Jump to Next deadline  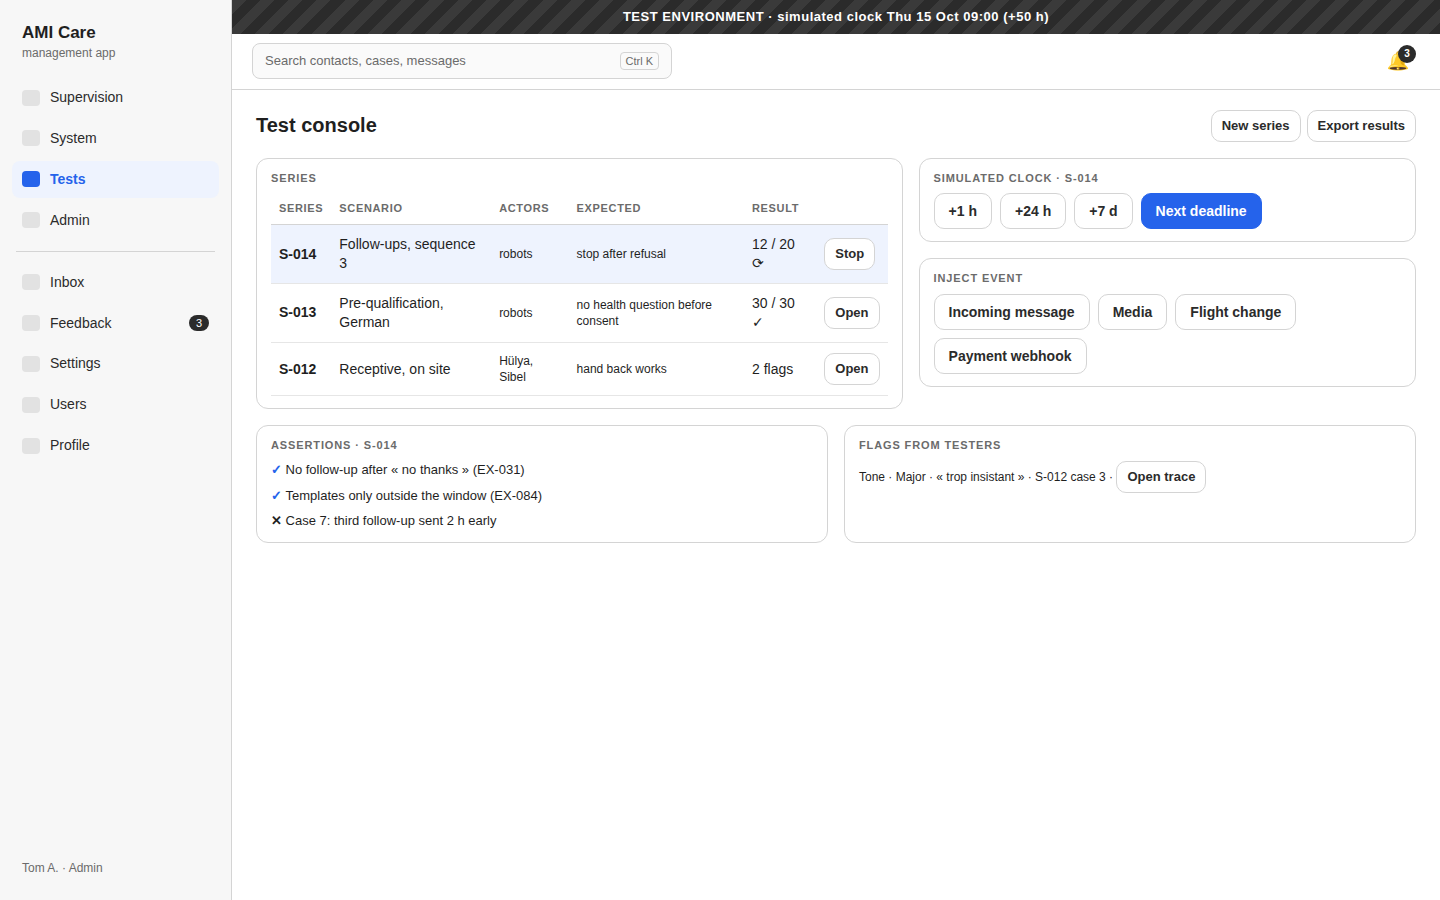point(1200,211)
